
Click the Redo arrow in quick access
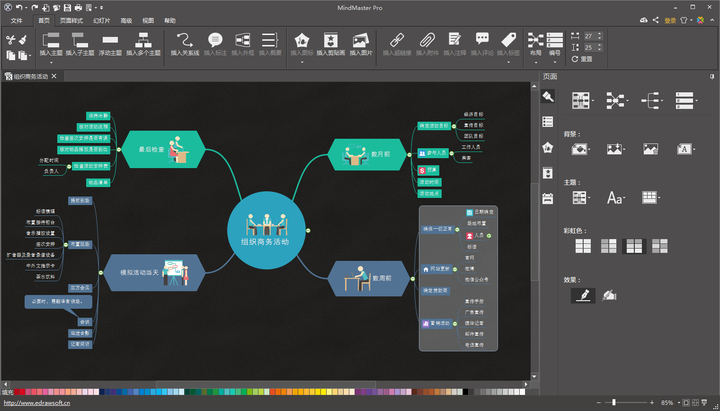(35, 7)
